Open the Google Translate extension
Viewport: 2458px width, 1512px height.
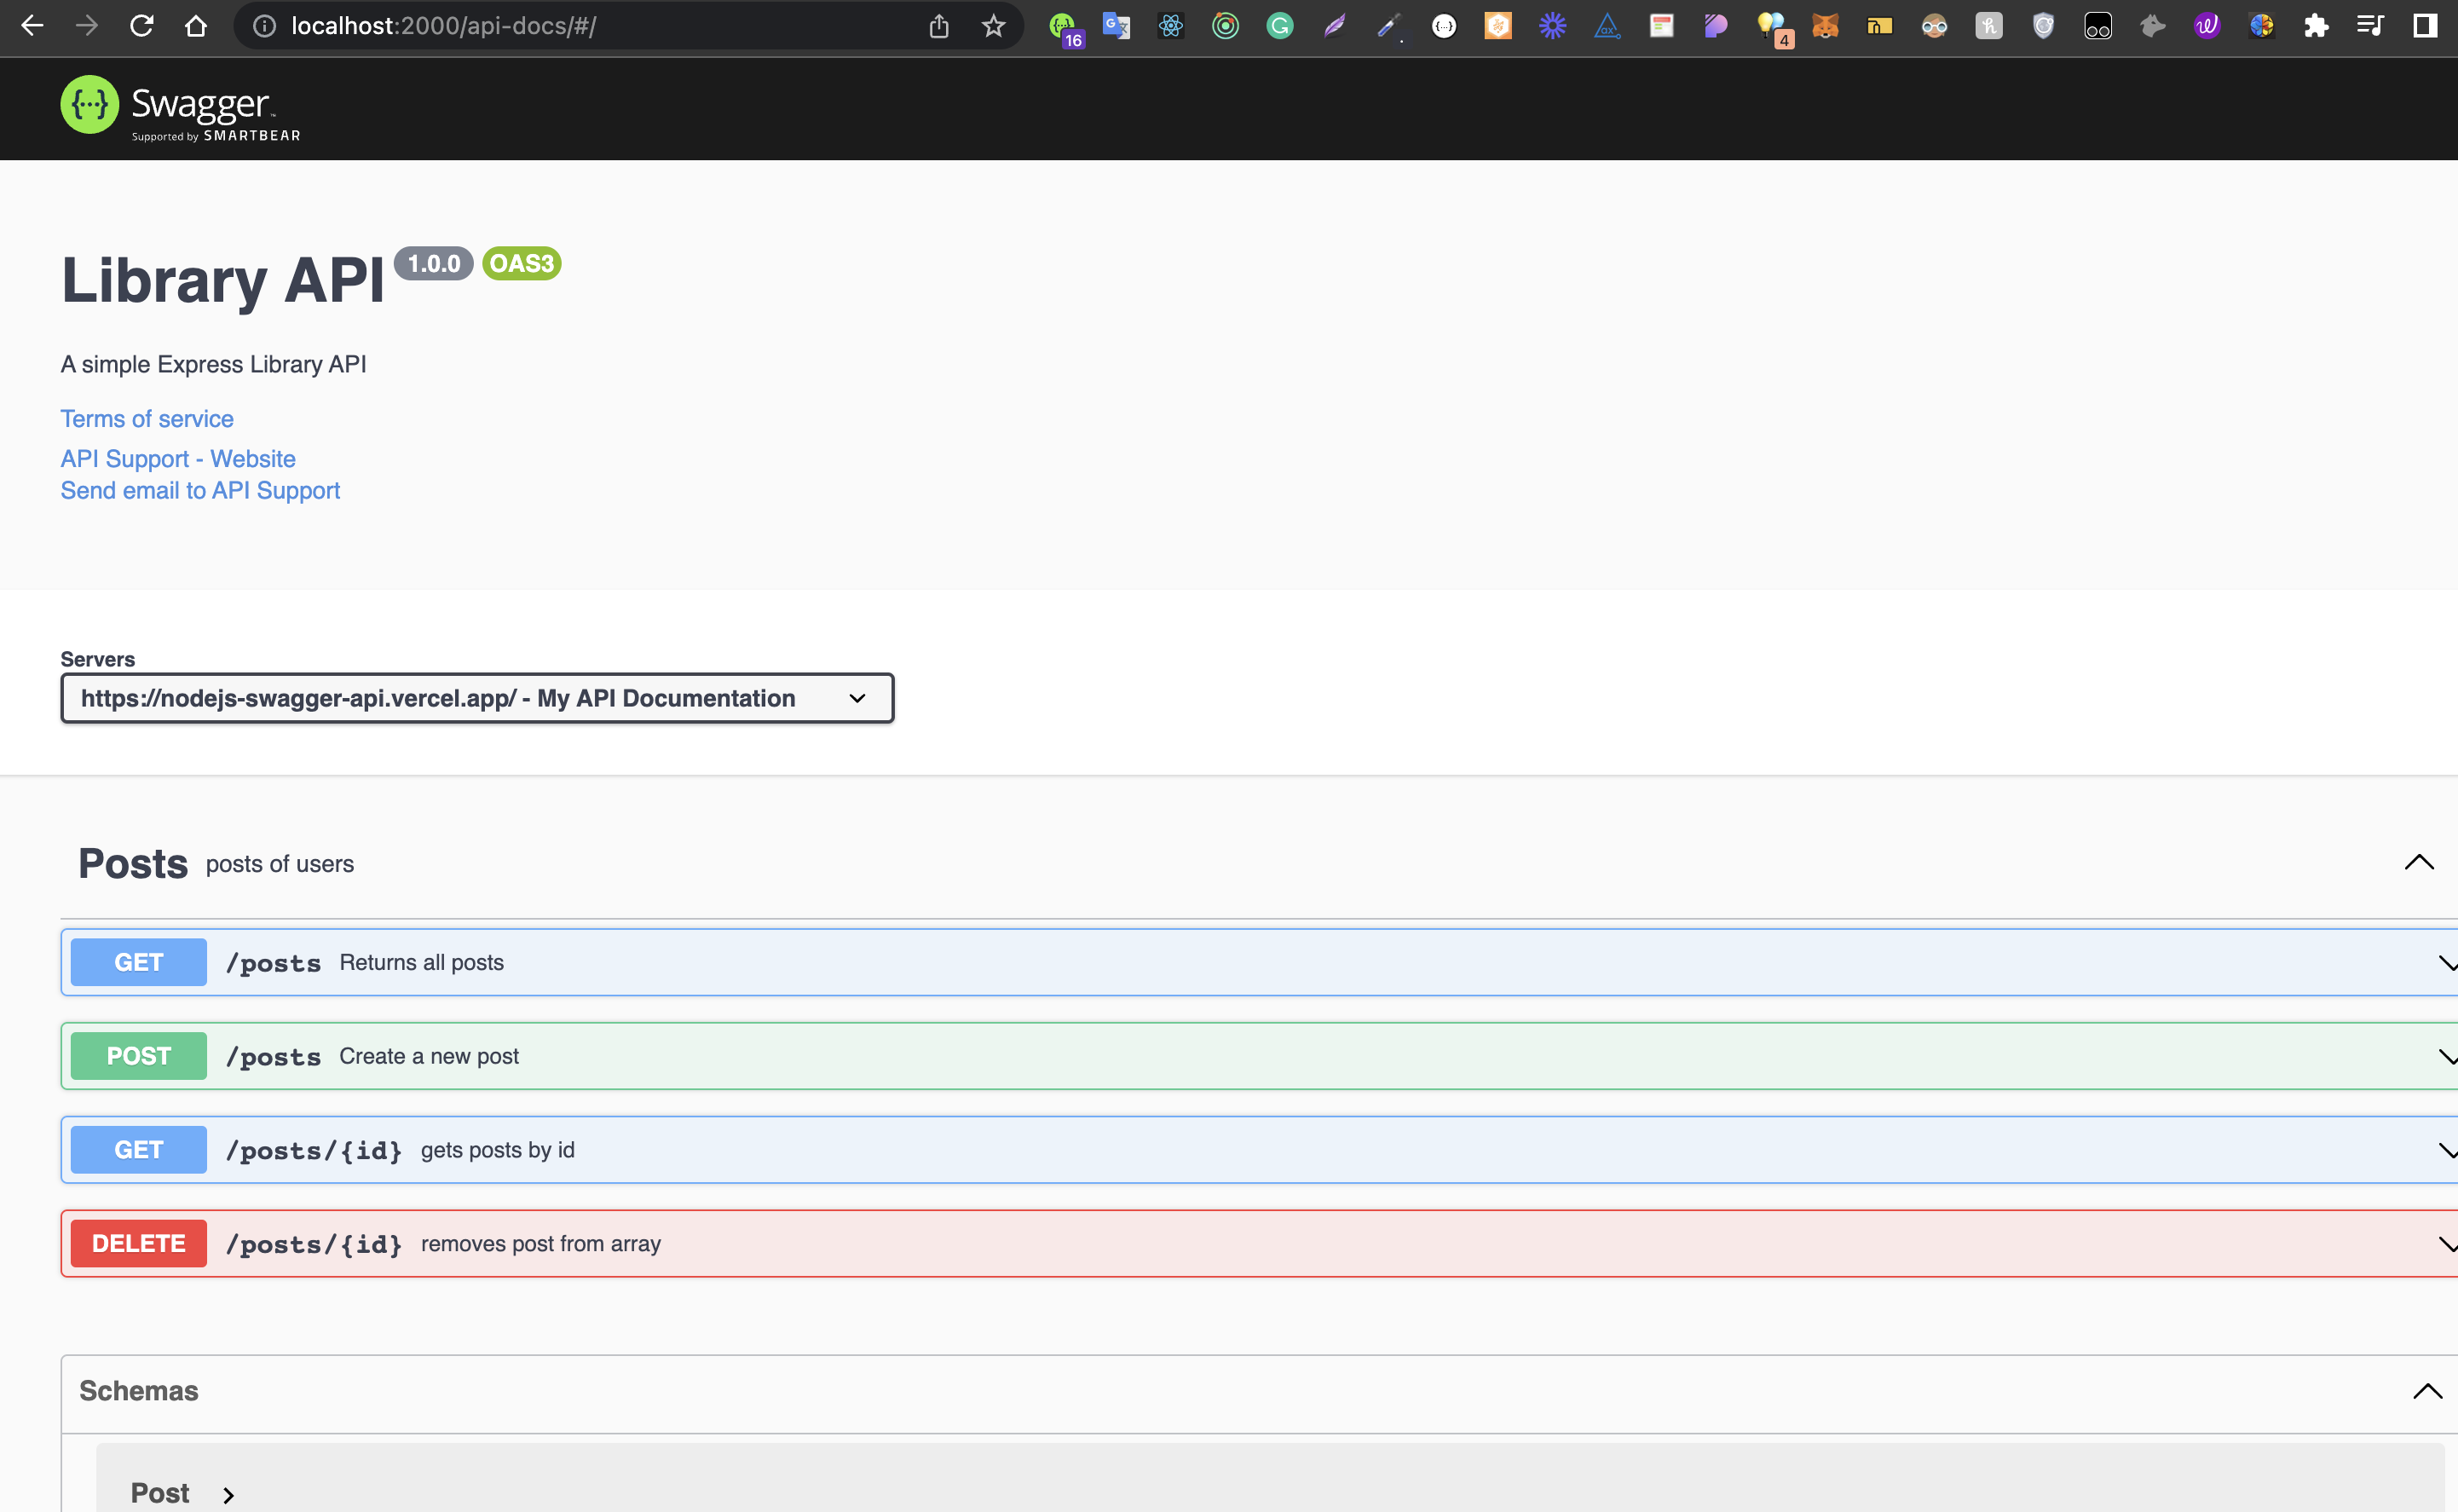1116,26
